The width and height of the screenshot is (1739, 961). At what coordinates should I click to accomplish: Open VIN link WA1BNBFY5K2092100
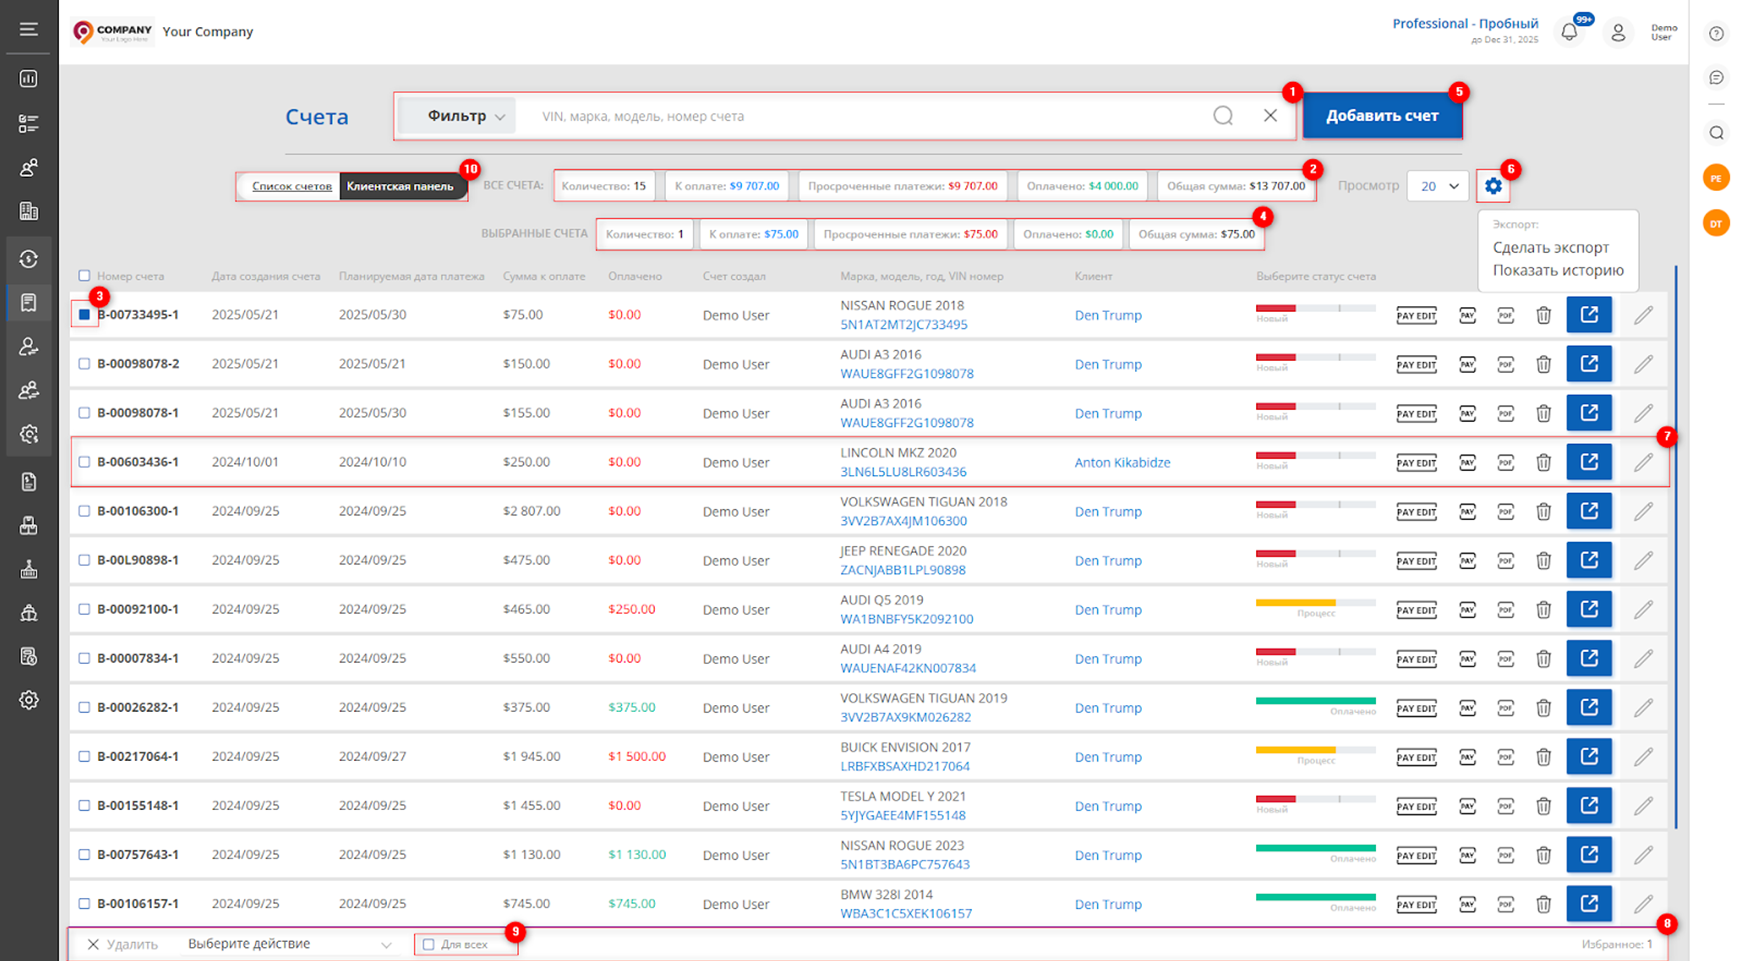(x=906, y=619)
